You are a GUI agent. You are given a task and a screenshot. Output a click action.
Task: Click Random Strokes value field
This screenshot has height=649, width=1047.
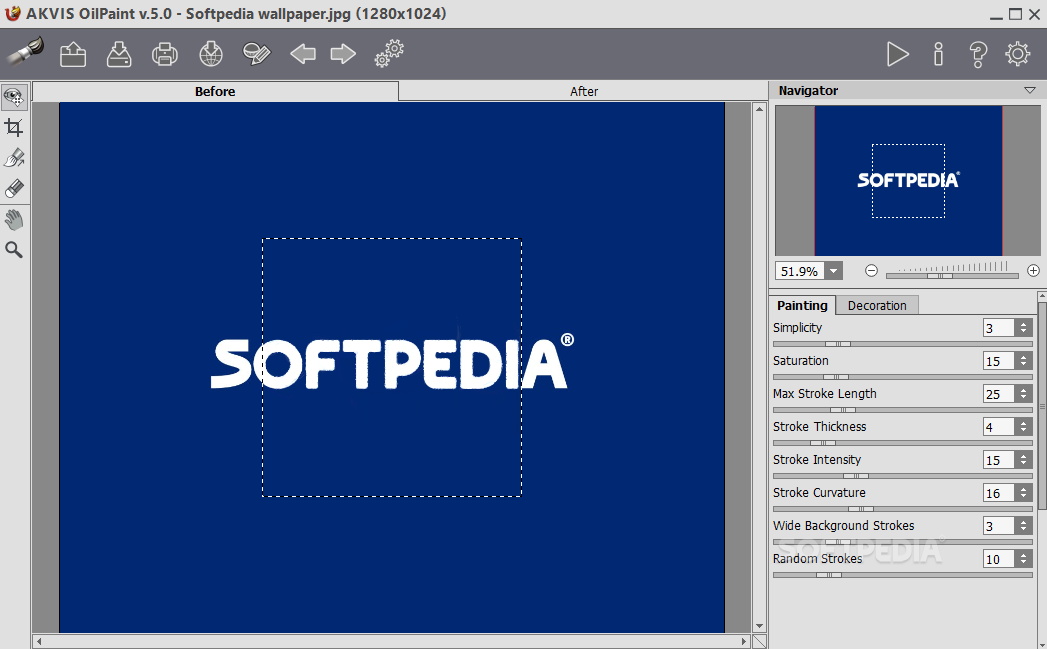tap(998, 559)
